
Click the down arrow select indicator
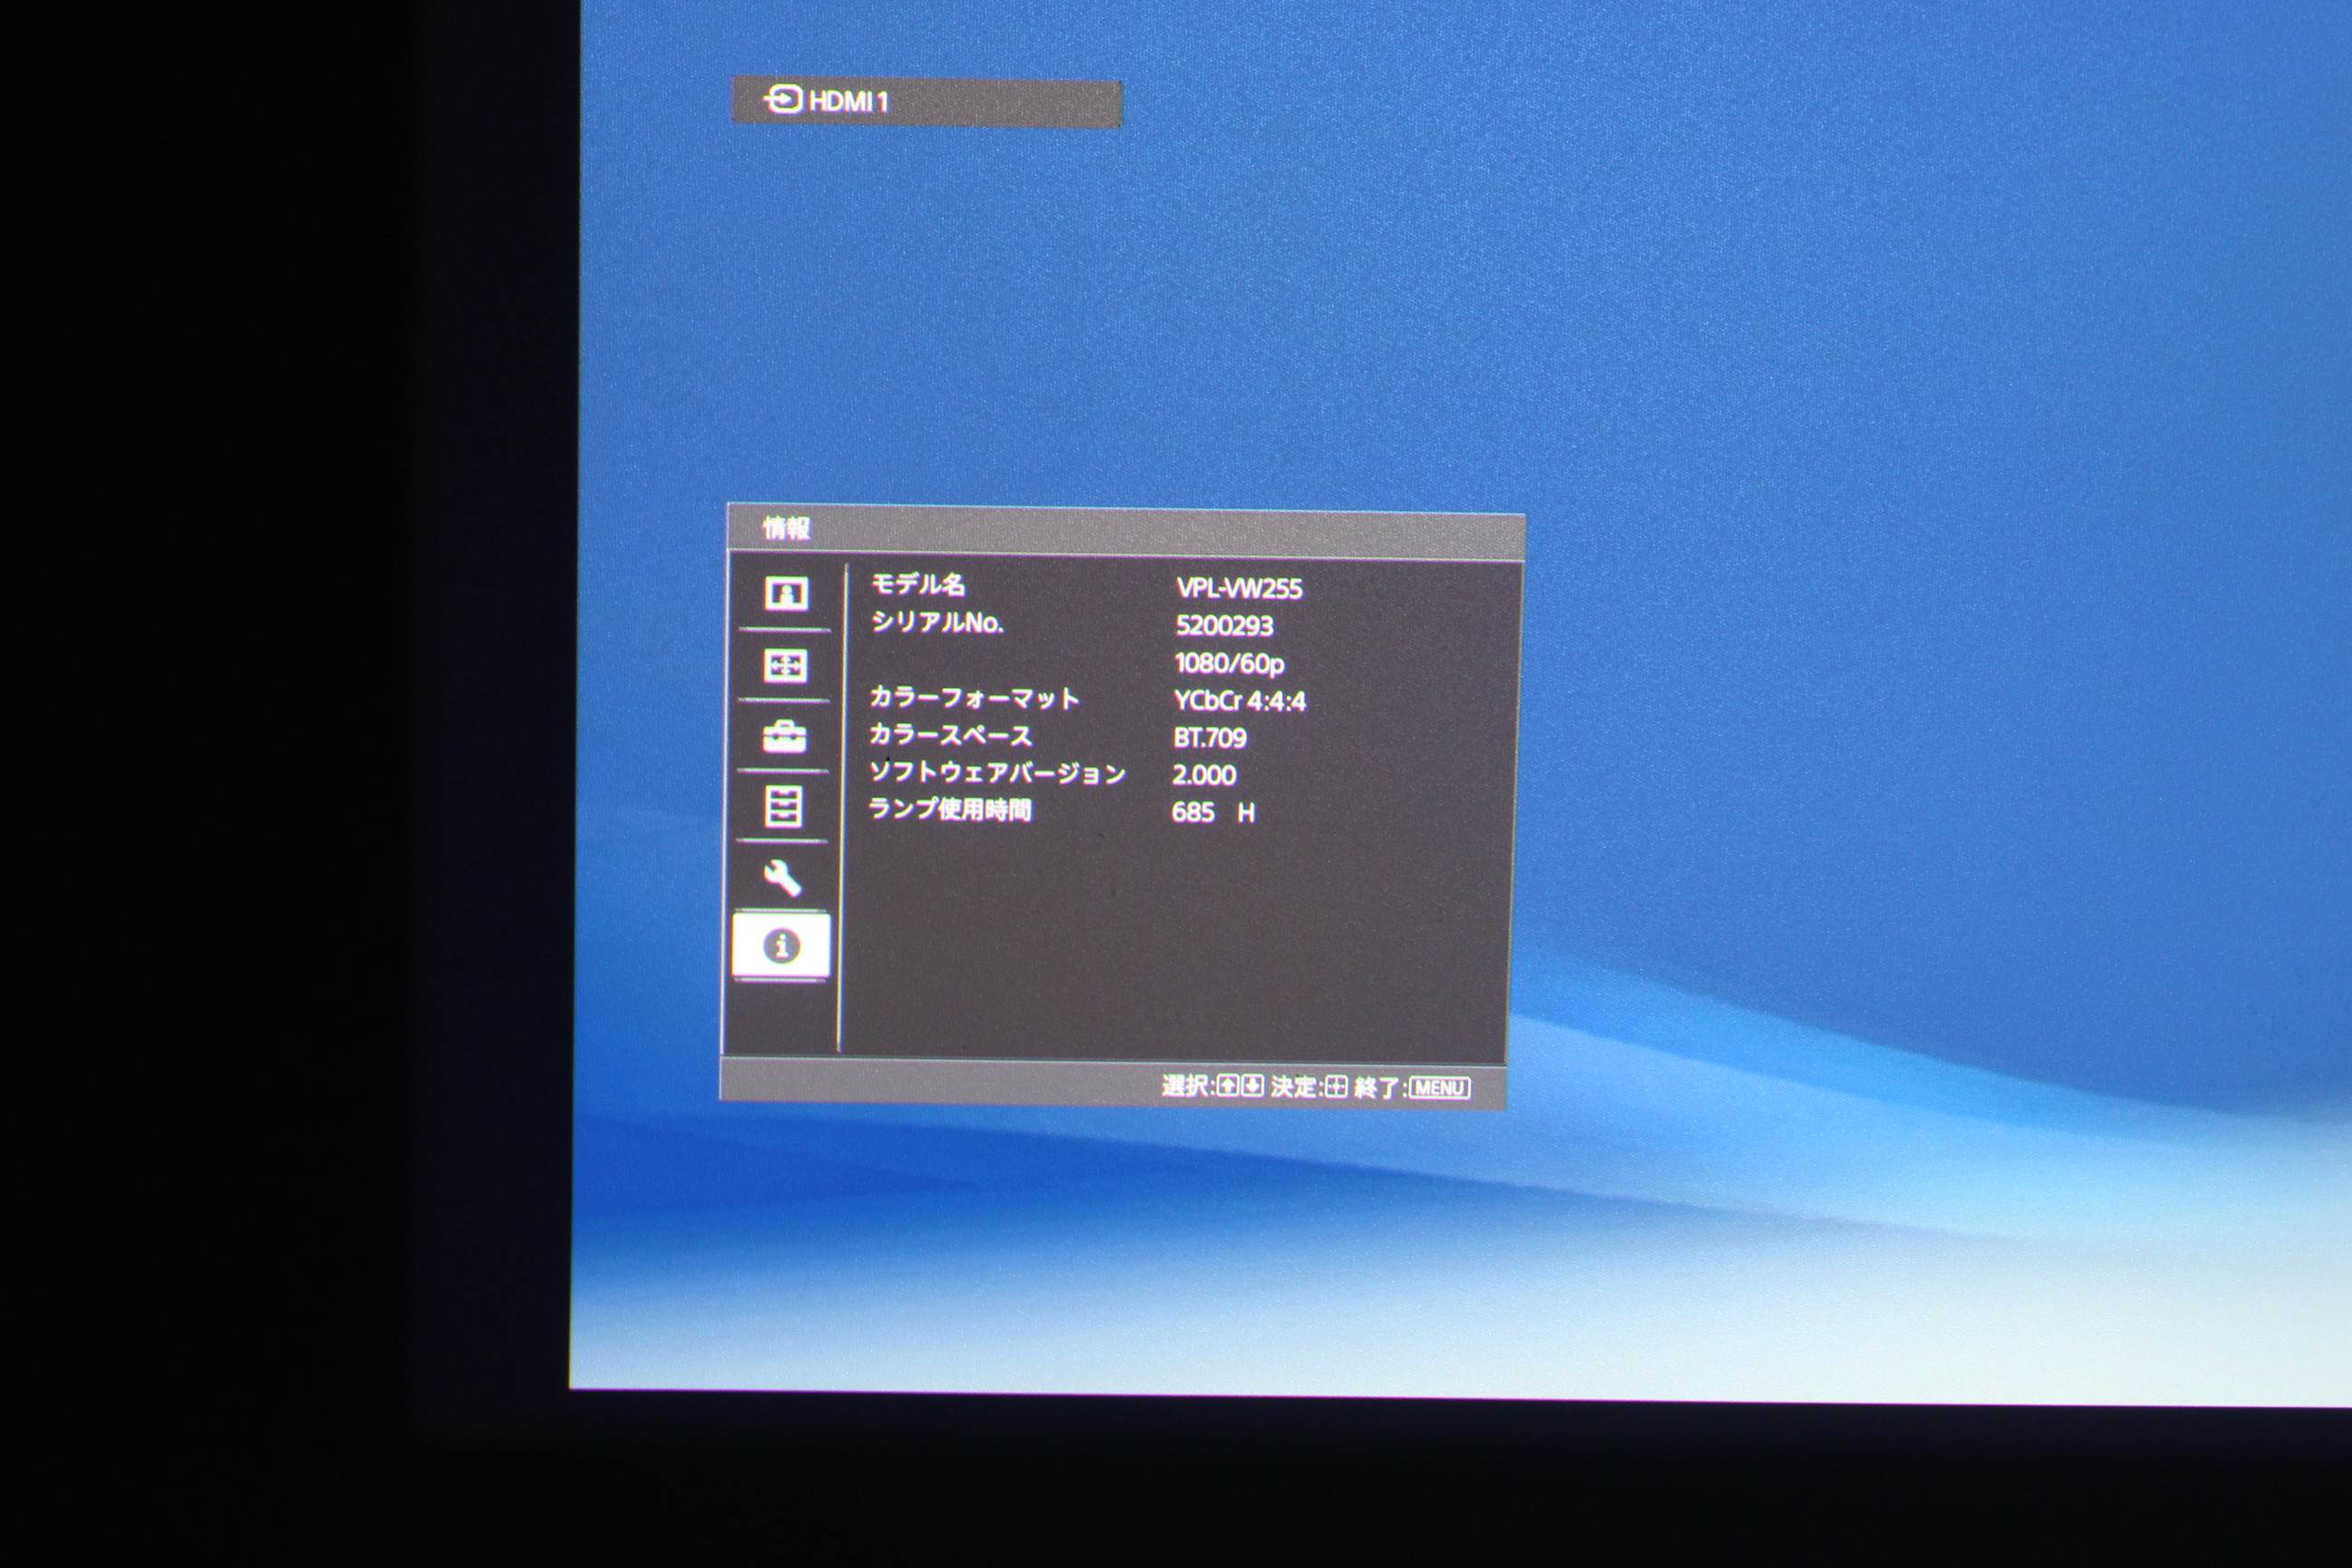pyautogui.click(x=1252, y=1086)
